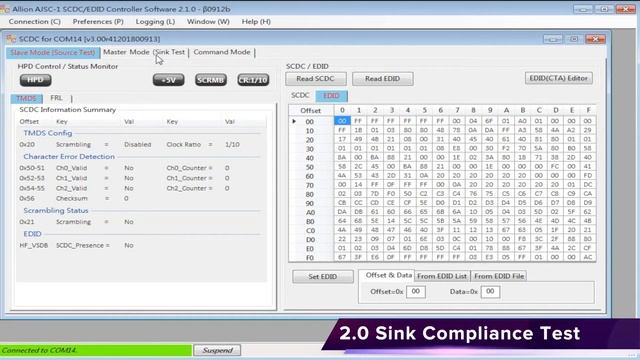This screenshot has width=640, height=360.
Task: Select row header 80 in EDID table
Action: tap(310, 195)
